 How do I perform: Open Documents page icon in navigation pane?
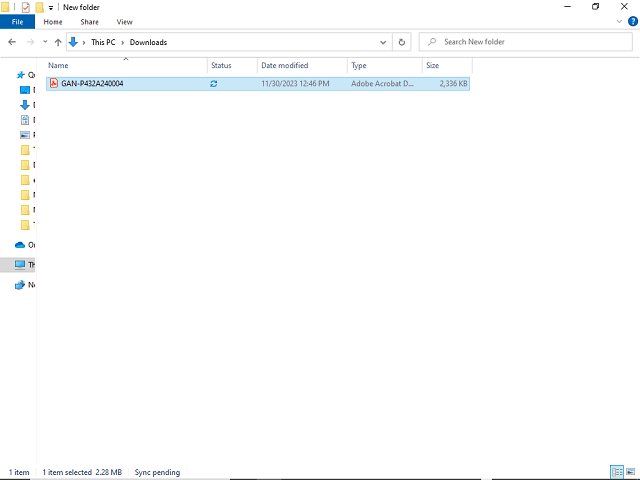(x=25, y=120)
